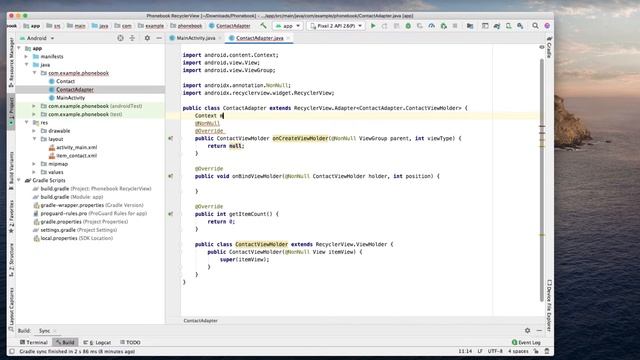This screenshot has height=360, width=640.
Task: Expand the values folder
Action: (35, 172)
